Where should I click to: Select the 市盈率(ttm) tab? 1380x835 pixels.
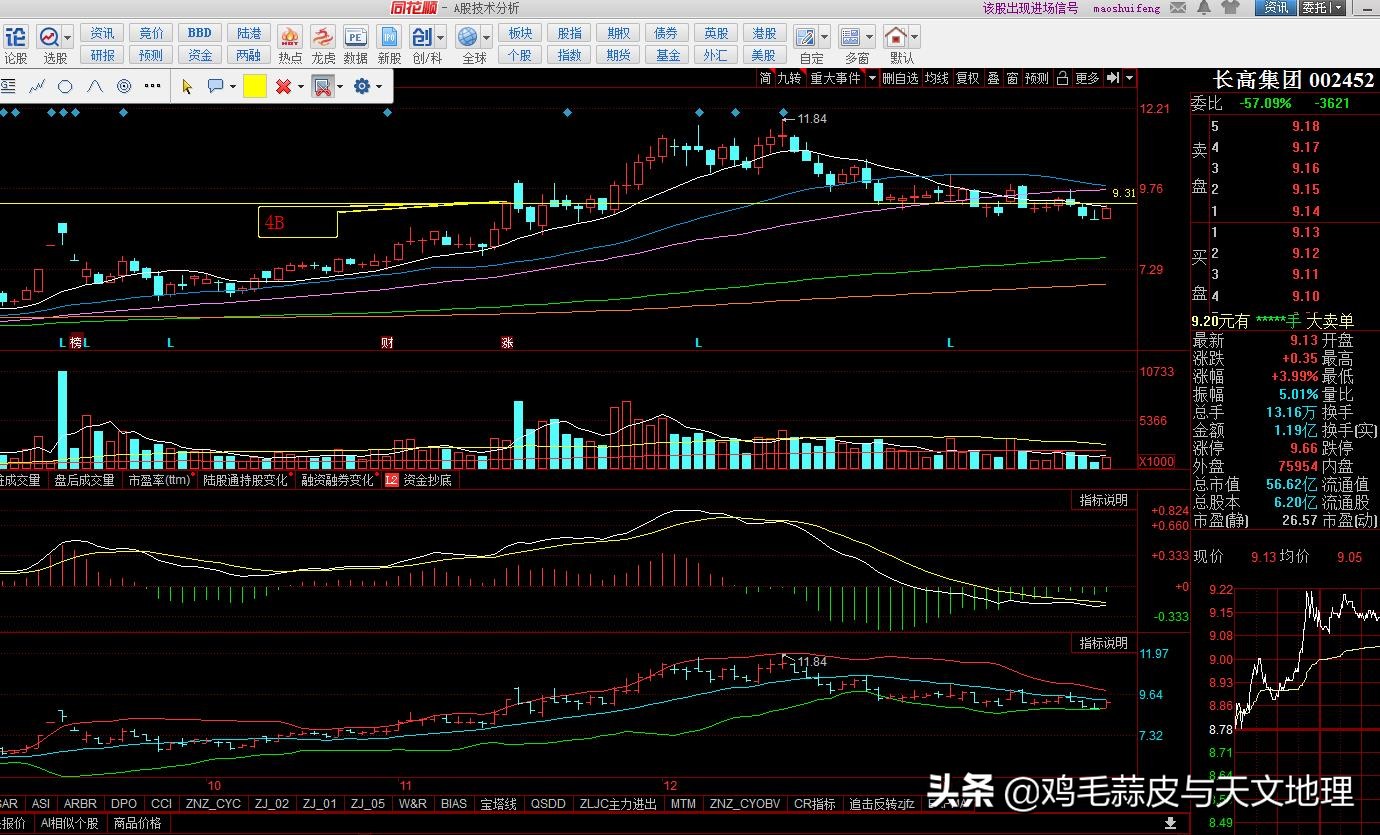(158, 480)
